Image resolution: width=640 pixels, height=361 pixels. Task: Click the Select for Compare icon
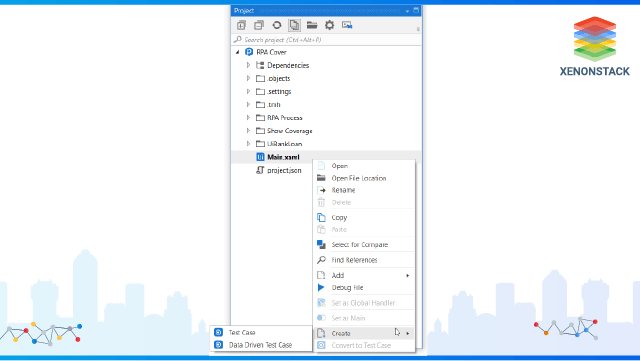click(321, 245)
